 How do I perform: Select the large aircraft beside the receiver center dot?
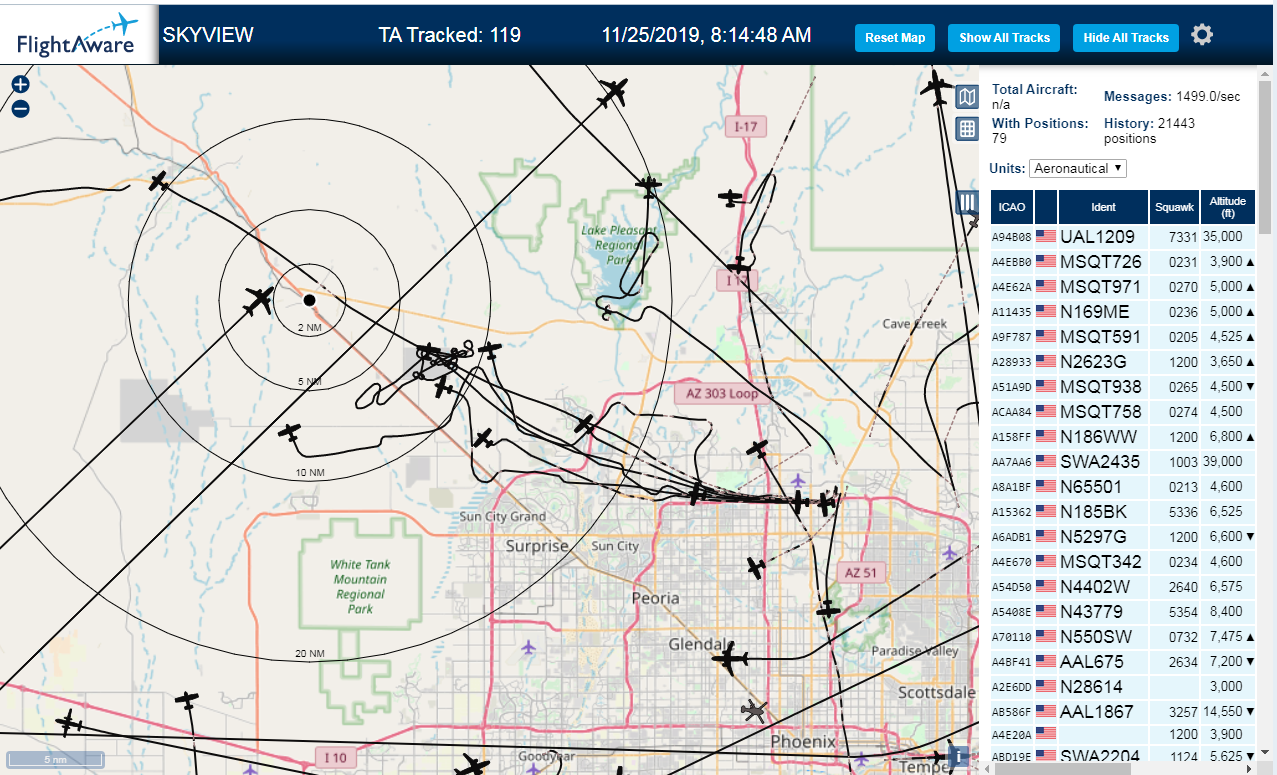click(259, 300)
